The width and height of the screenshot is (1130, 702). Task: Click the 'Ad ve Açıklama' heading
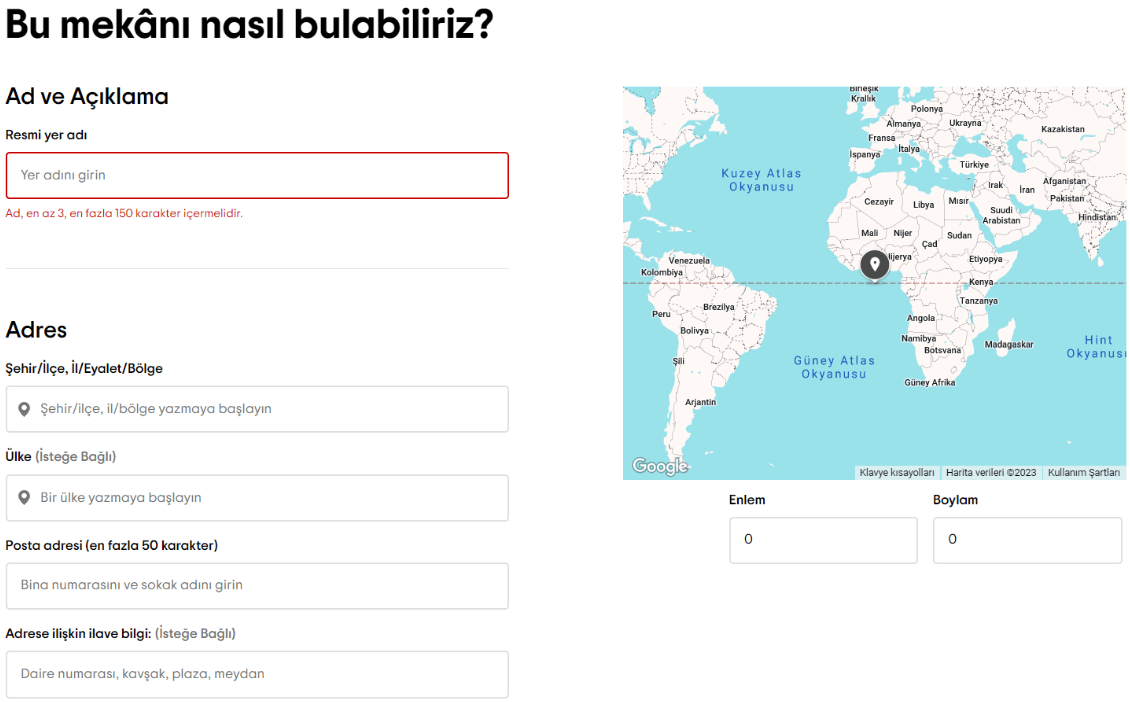click(x=86, y=97)
